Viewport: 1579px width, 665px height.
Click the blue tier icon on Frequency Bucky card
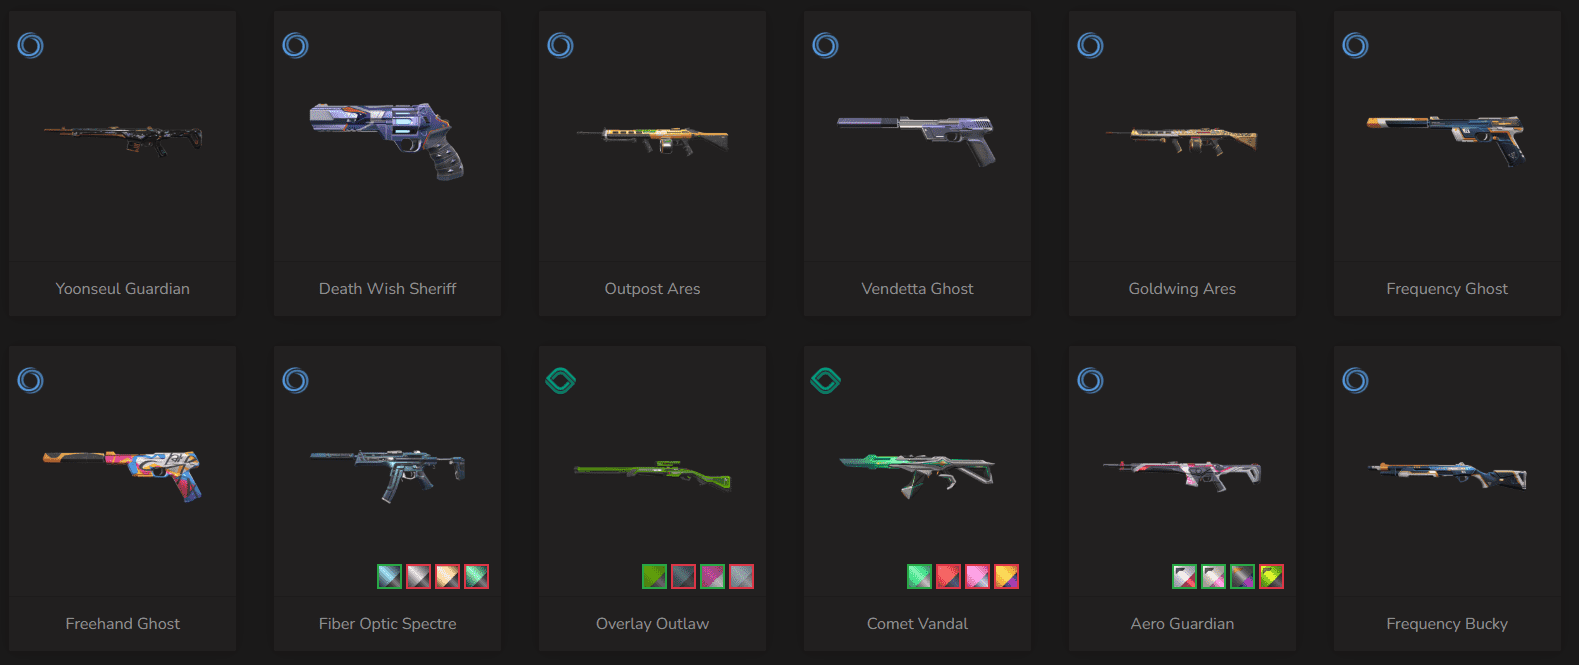pyautogui.click(x=1356, y=380)
